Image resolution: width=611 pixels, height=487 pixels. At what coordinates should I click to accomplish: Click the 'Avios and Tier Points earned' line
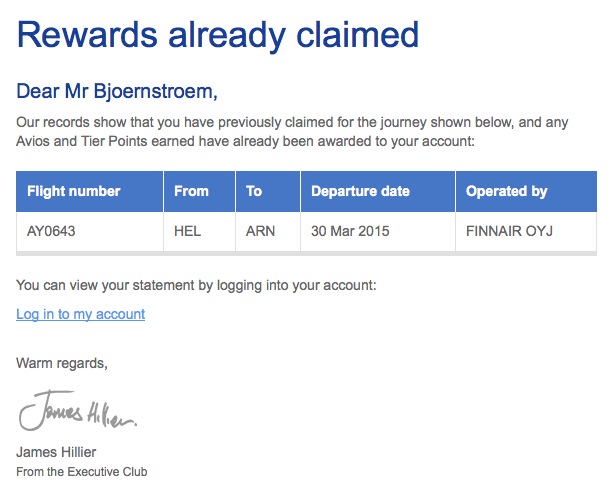[245, 141]
